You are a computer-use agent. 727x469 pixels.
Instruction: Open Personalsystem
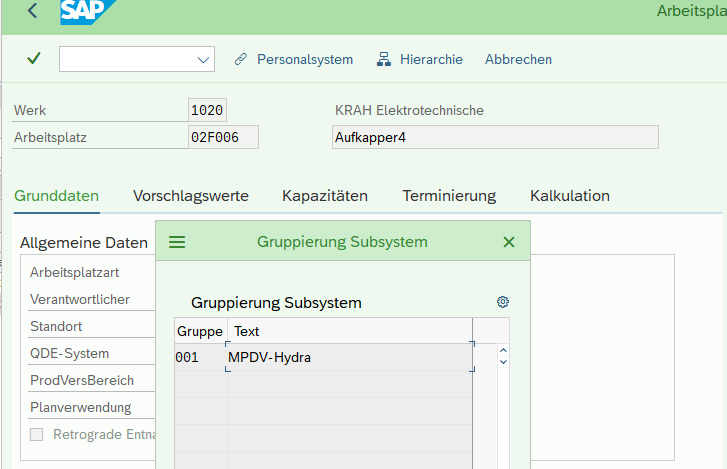[305, 59]
